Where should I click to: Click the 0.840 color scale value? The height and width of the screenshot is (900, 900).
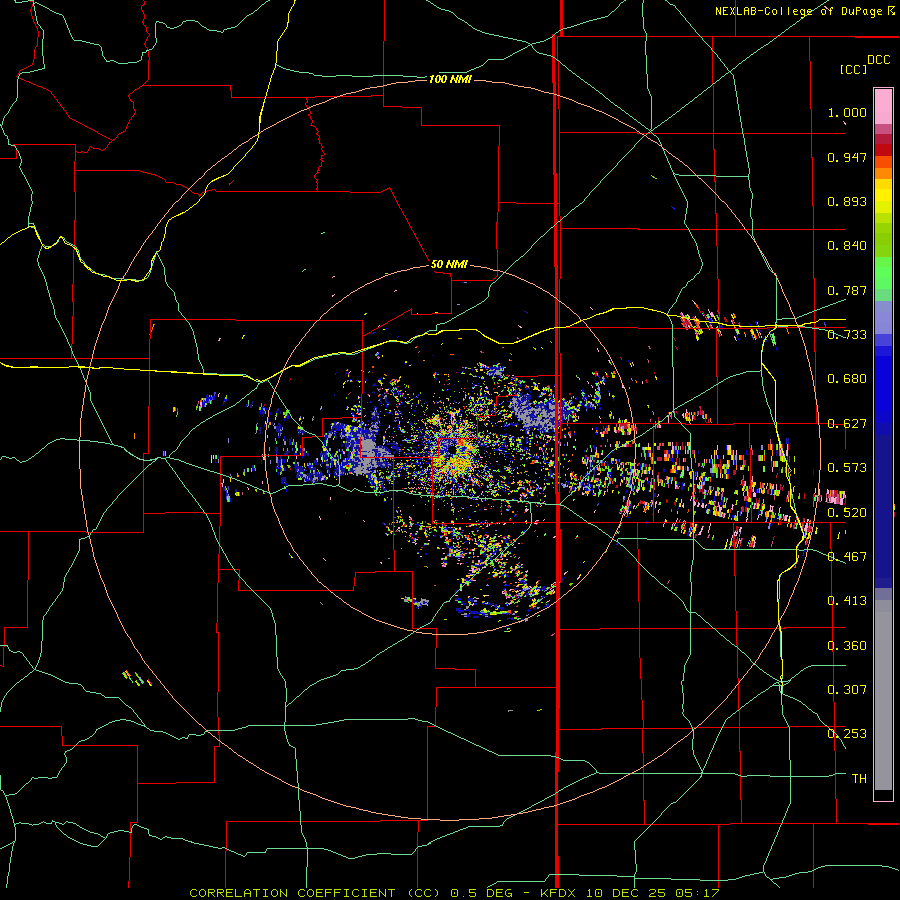point(847,246)
